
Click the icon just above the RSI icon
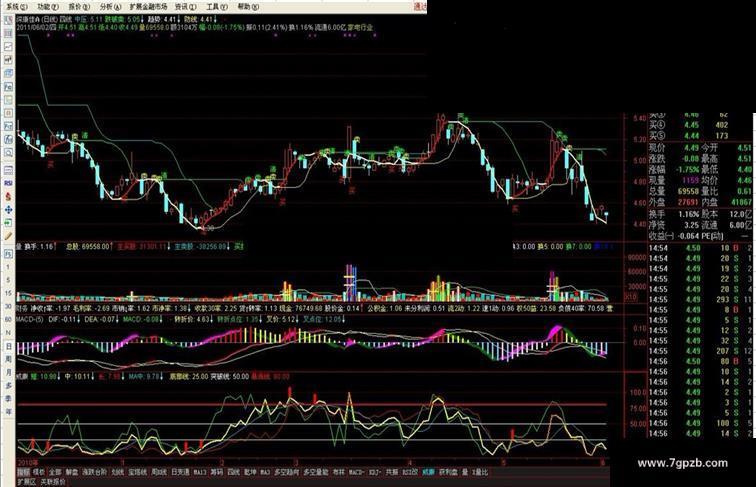point(8,170)
